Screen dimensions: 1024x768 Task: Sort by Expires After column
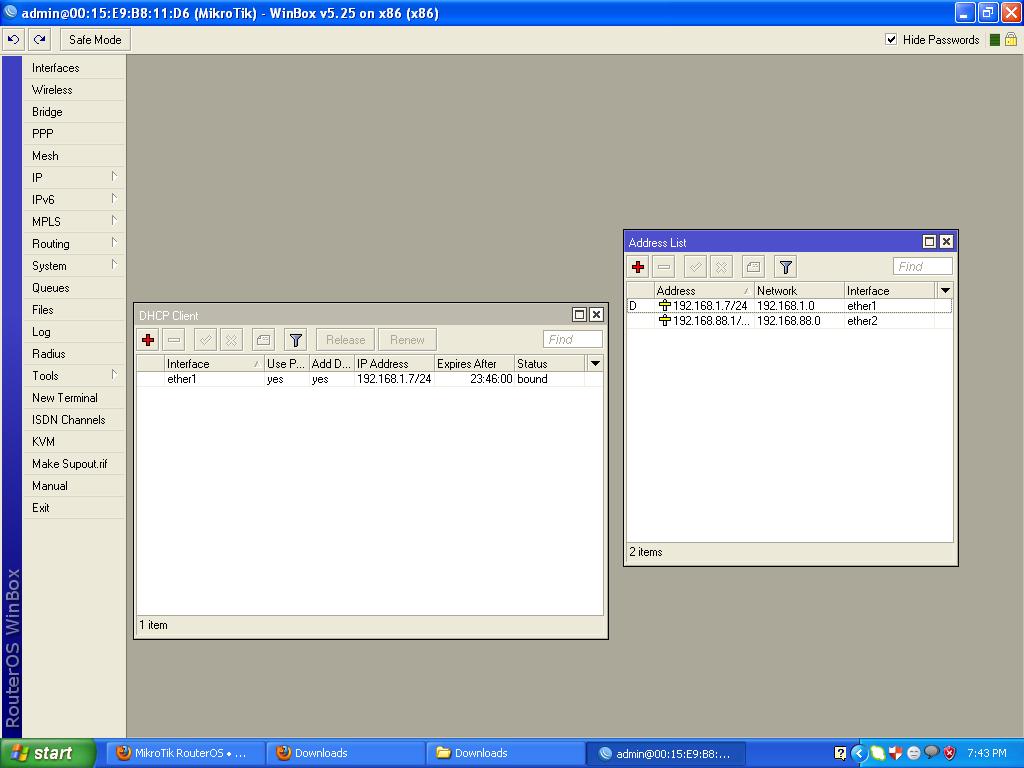(x=474, y=364)
